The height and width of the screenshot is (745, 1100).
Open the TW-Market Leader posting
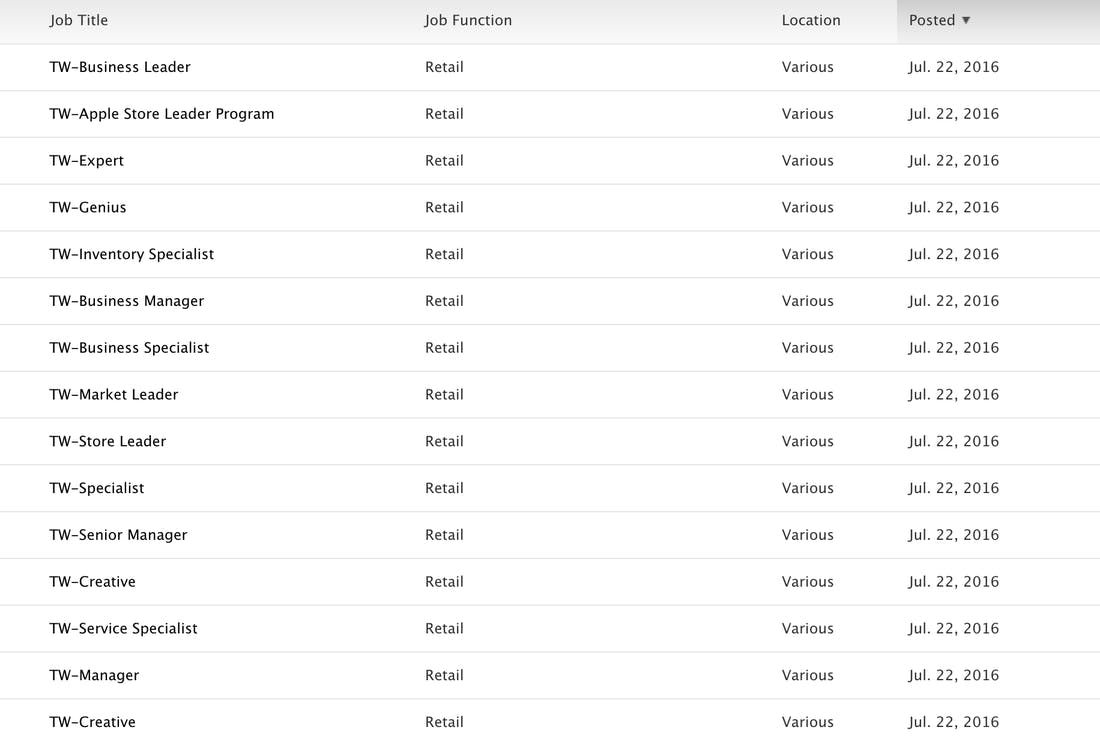pyautogui.click(x=114, y=395)
